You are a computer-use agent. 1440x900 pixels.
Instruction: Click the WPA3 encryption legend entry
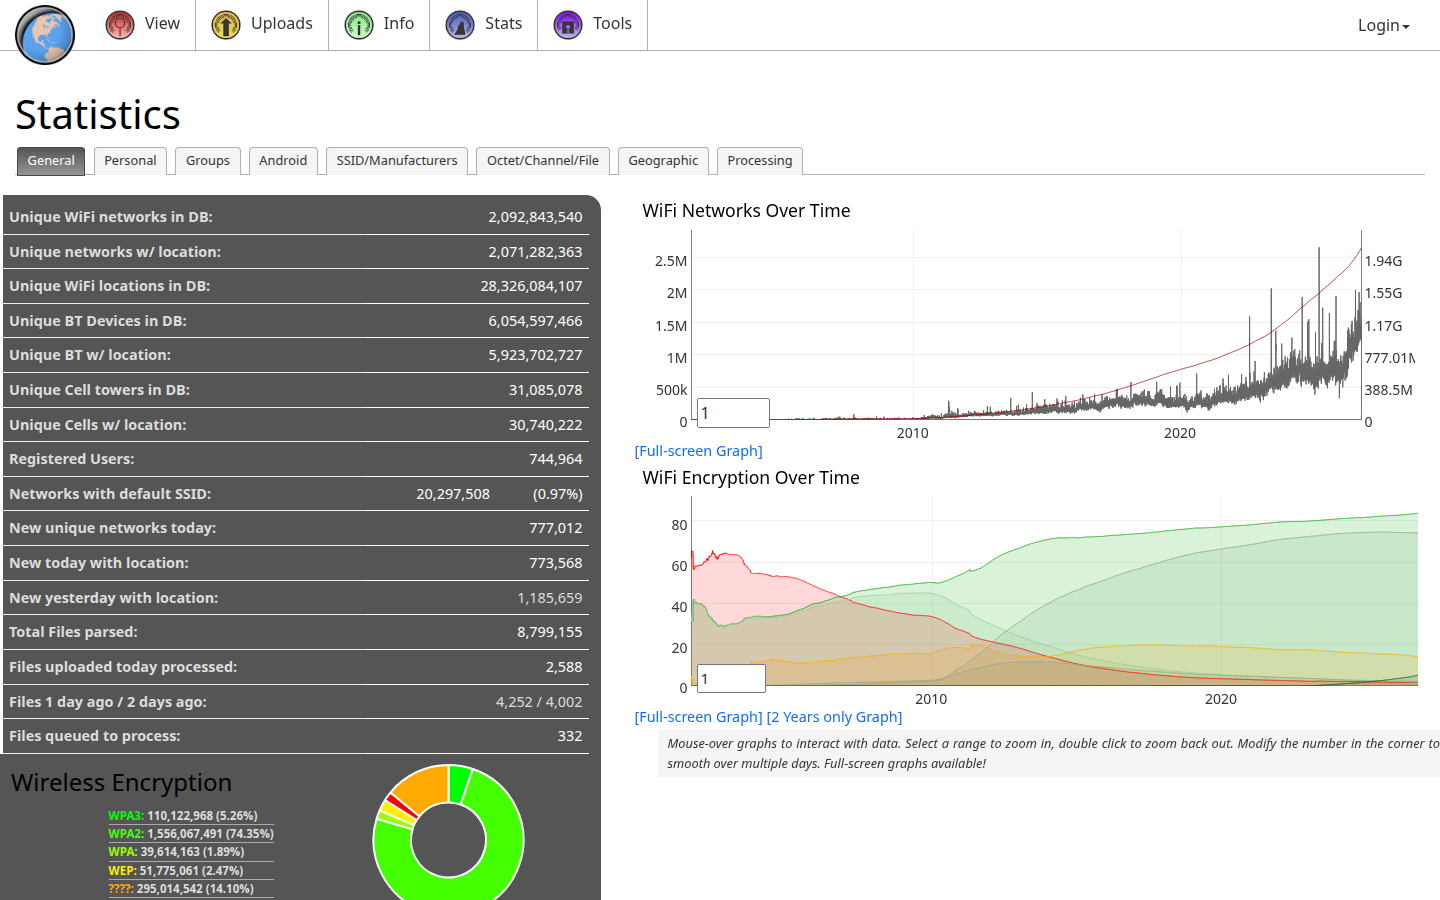(x=183, y=816)
